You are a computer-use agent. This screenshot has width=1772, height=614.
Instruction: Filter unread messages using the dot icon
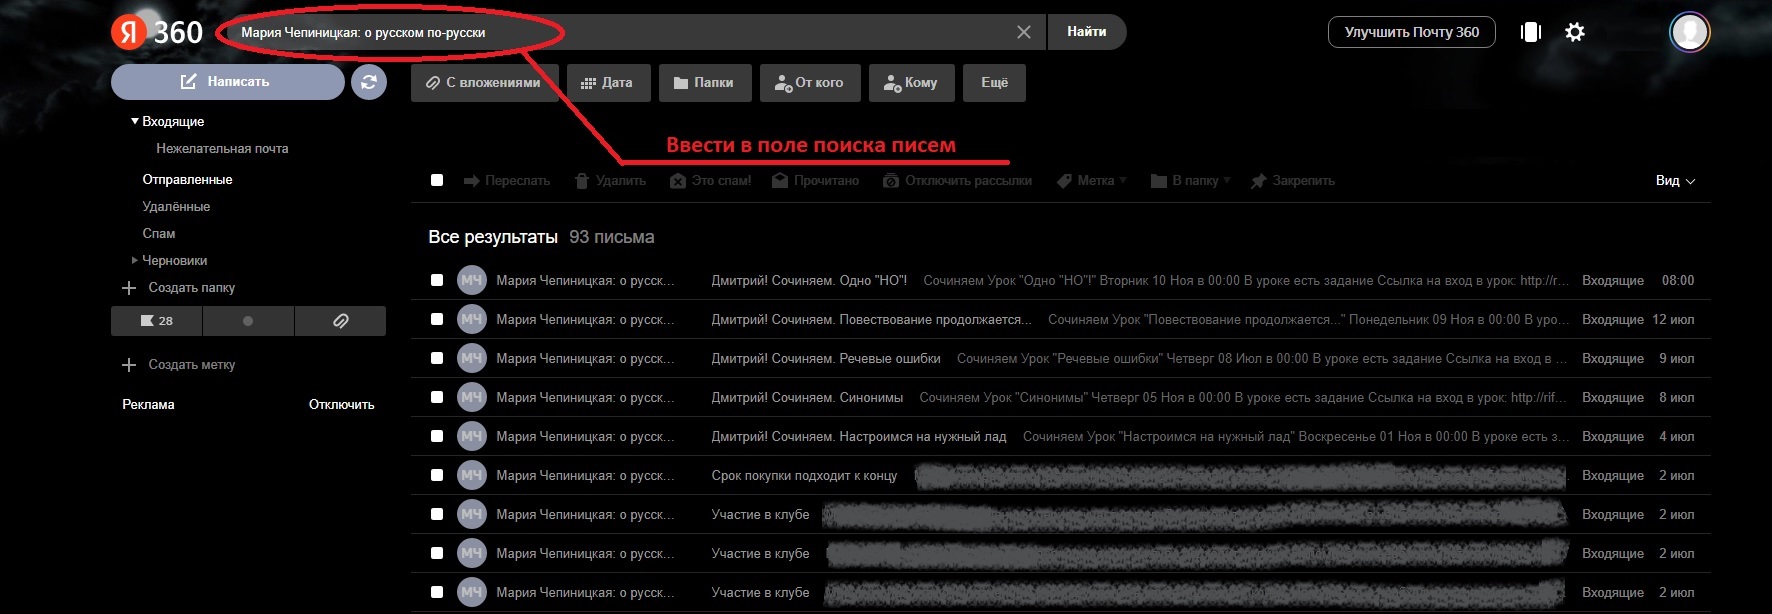[x=248, y=321]
